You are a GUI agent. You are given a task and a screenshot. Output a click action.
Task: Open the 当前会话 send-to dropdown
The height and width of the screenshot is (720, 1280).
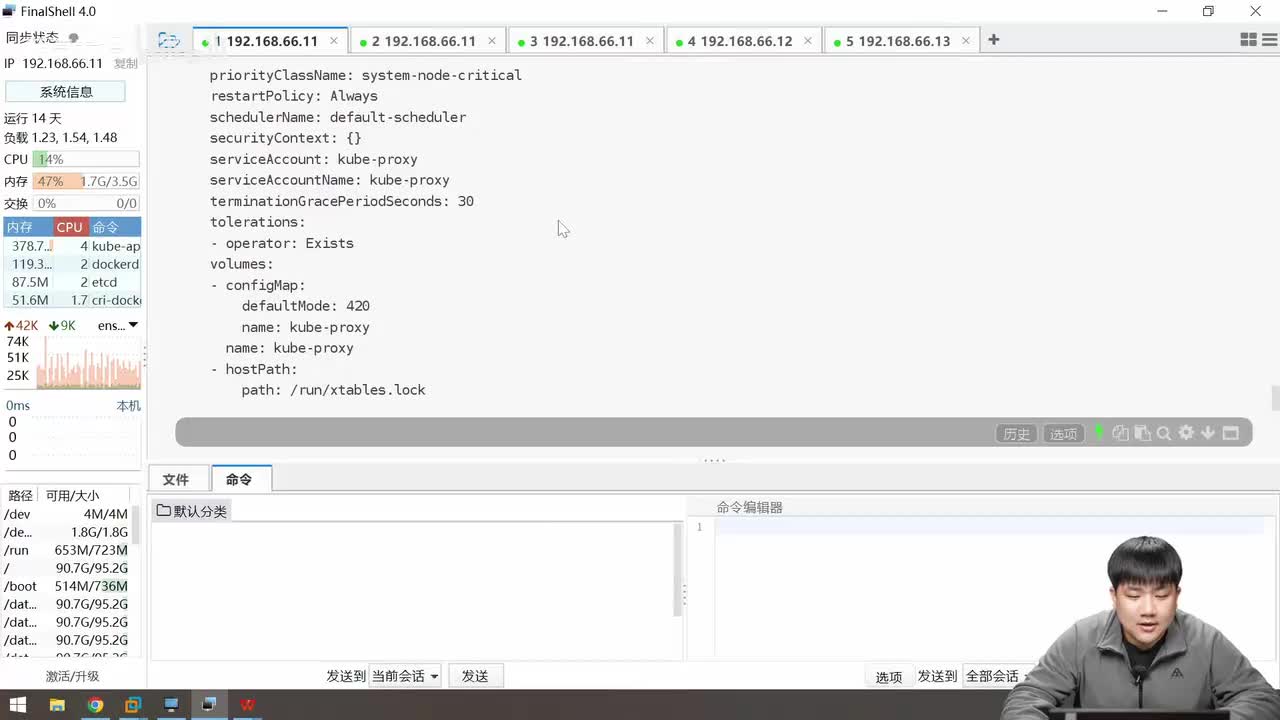pyautogui.click(x=405, y=676)
